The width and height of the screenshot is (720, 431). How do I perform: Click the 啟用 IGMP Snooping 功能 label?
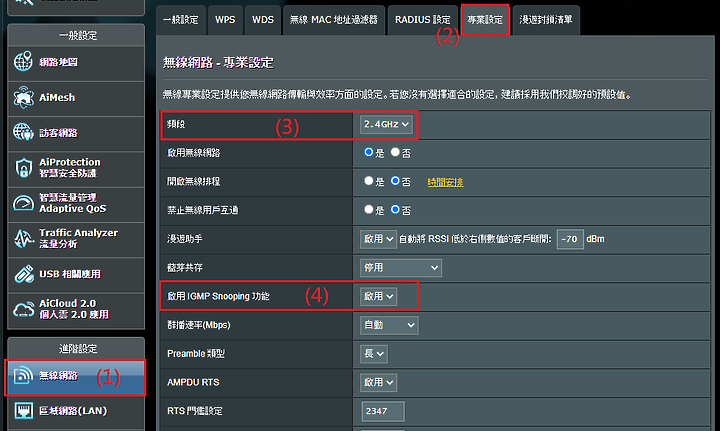(218, 297)
